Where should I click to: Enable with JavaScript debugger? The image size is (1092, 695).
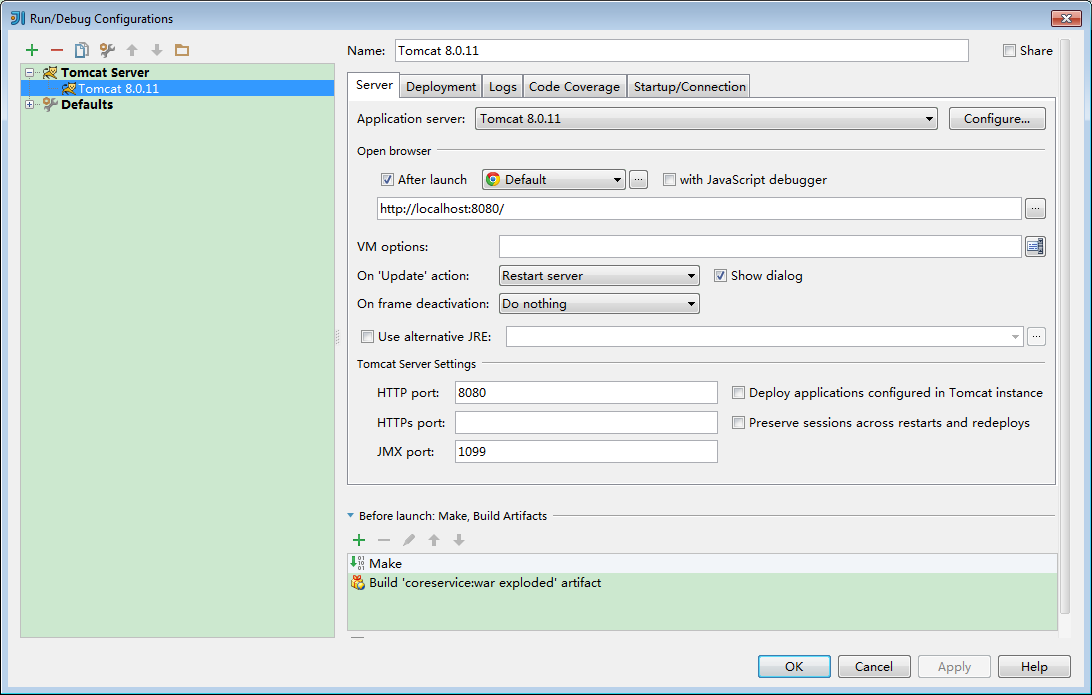click(669, 180)
